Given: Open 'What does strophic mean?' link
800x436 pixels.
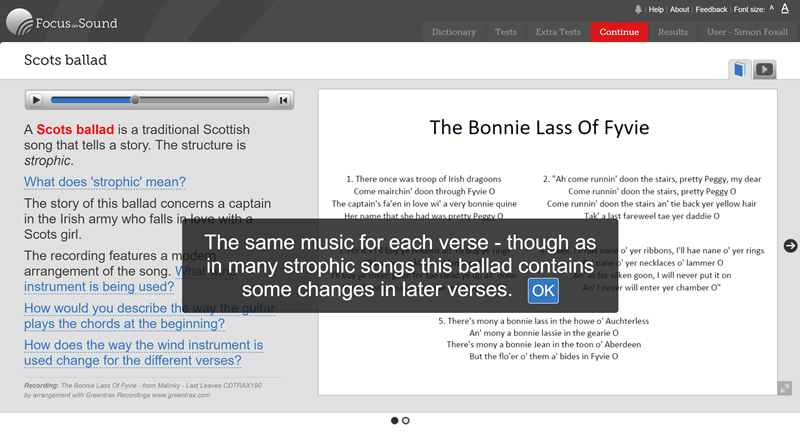Looking at the screenshot, I should tap(105, 182).
